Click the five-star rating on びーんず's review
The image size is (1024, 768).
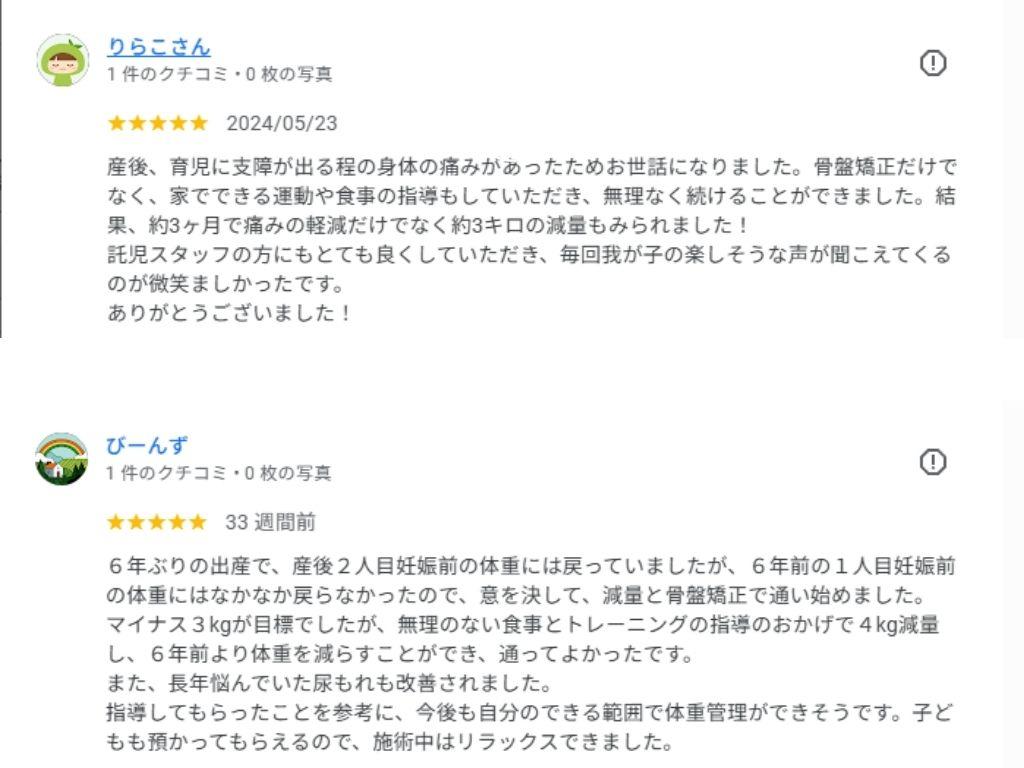click(x=157, y=522)
